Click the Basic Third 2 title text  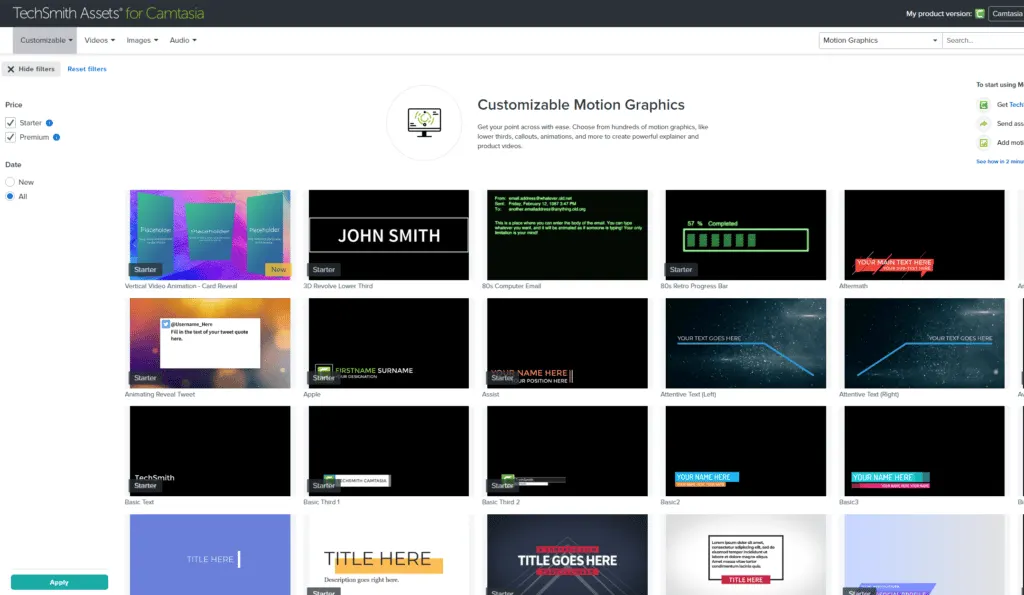pyautogui.click(x=501, y=502)
